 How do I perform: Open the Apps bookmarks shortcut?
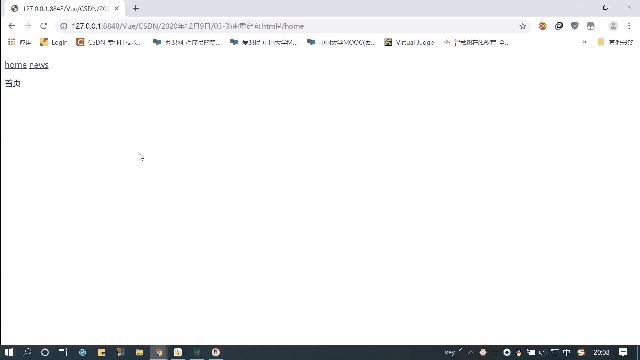click(x=19, y=42)
